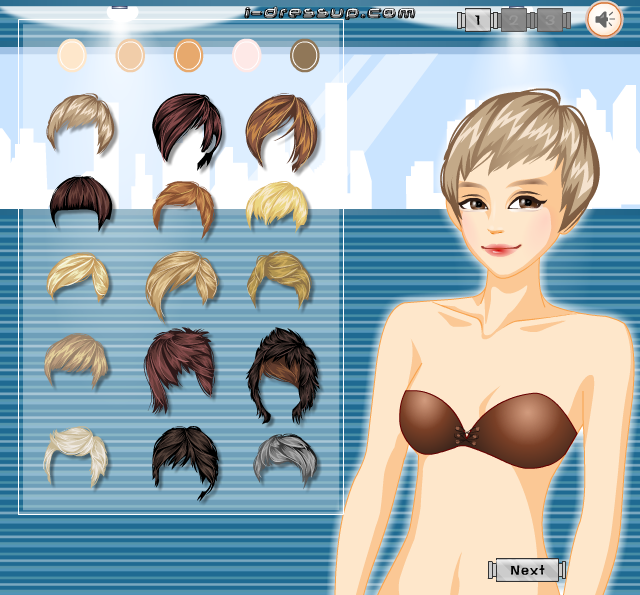This screenshot has width=640, height=595.
Task: Select the lightest peach skin tone swatch
Action: pyautogui.click(x=72, y=55)
